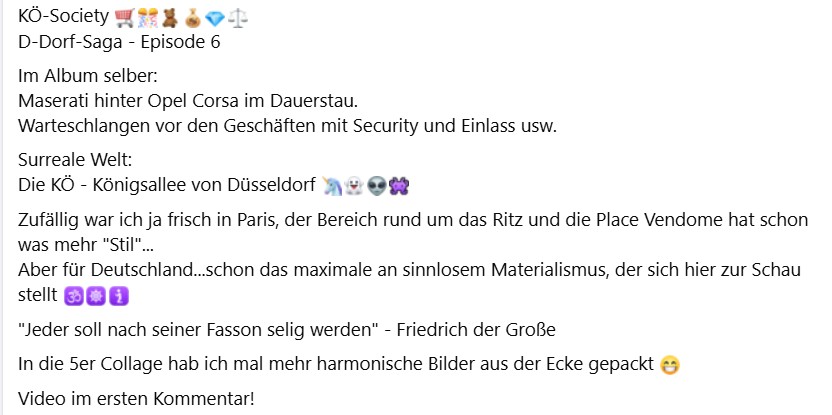Click the purple alien monster emoji
832x415 pixels.
click(x=400, y=186)
